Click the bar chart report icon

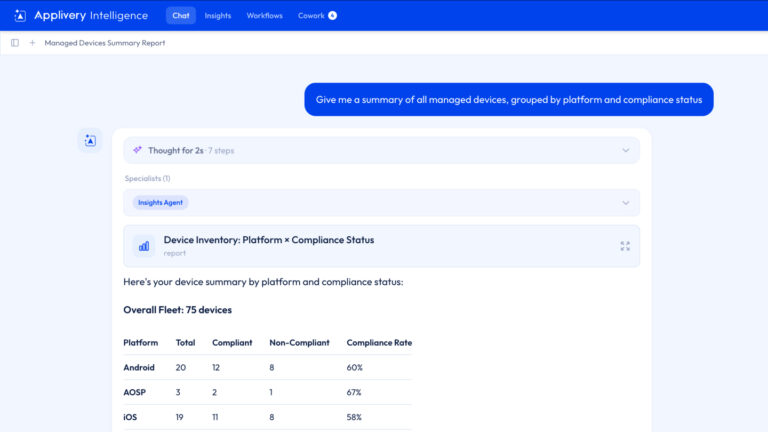pos(144,246)
